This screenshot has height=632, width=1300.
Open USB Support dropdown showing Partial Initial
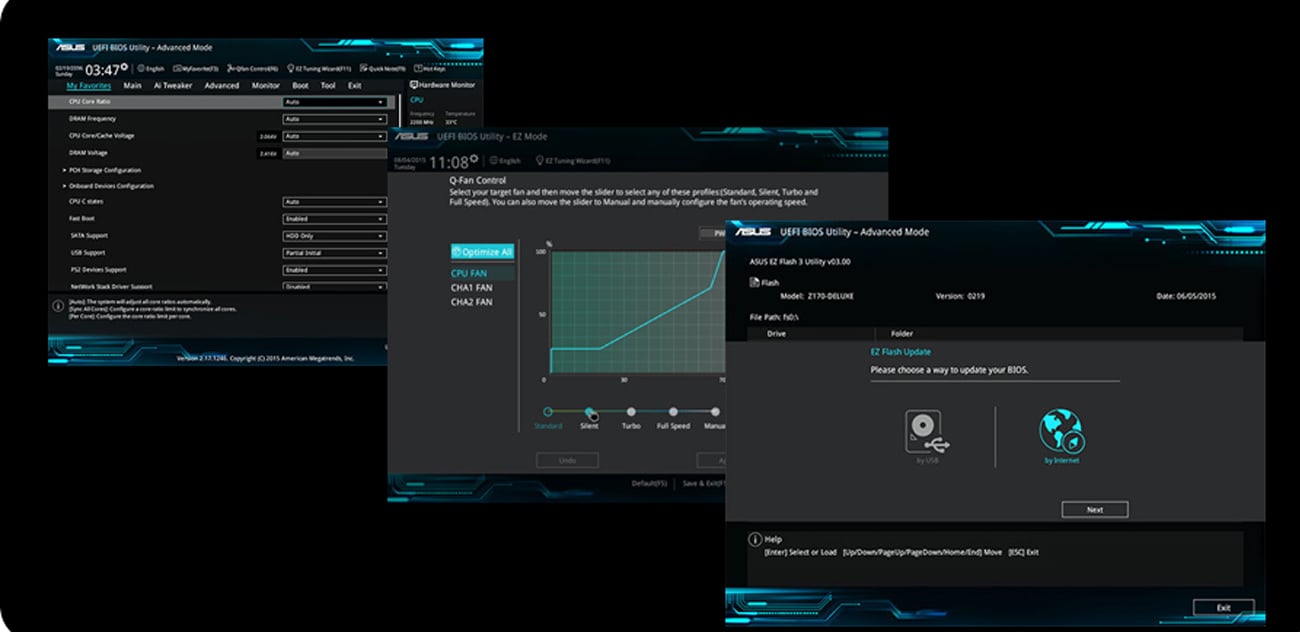coord(334,253)
